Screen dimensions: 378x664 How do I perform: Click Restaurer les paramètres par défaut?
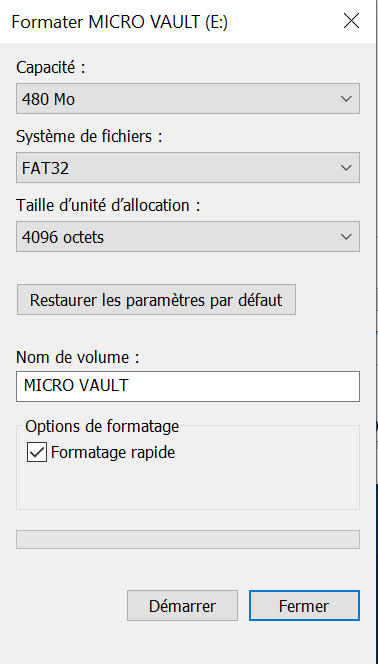(156, 300)
